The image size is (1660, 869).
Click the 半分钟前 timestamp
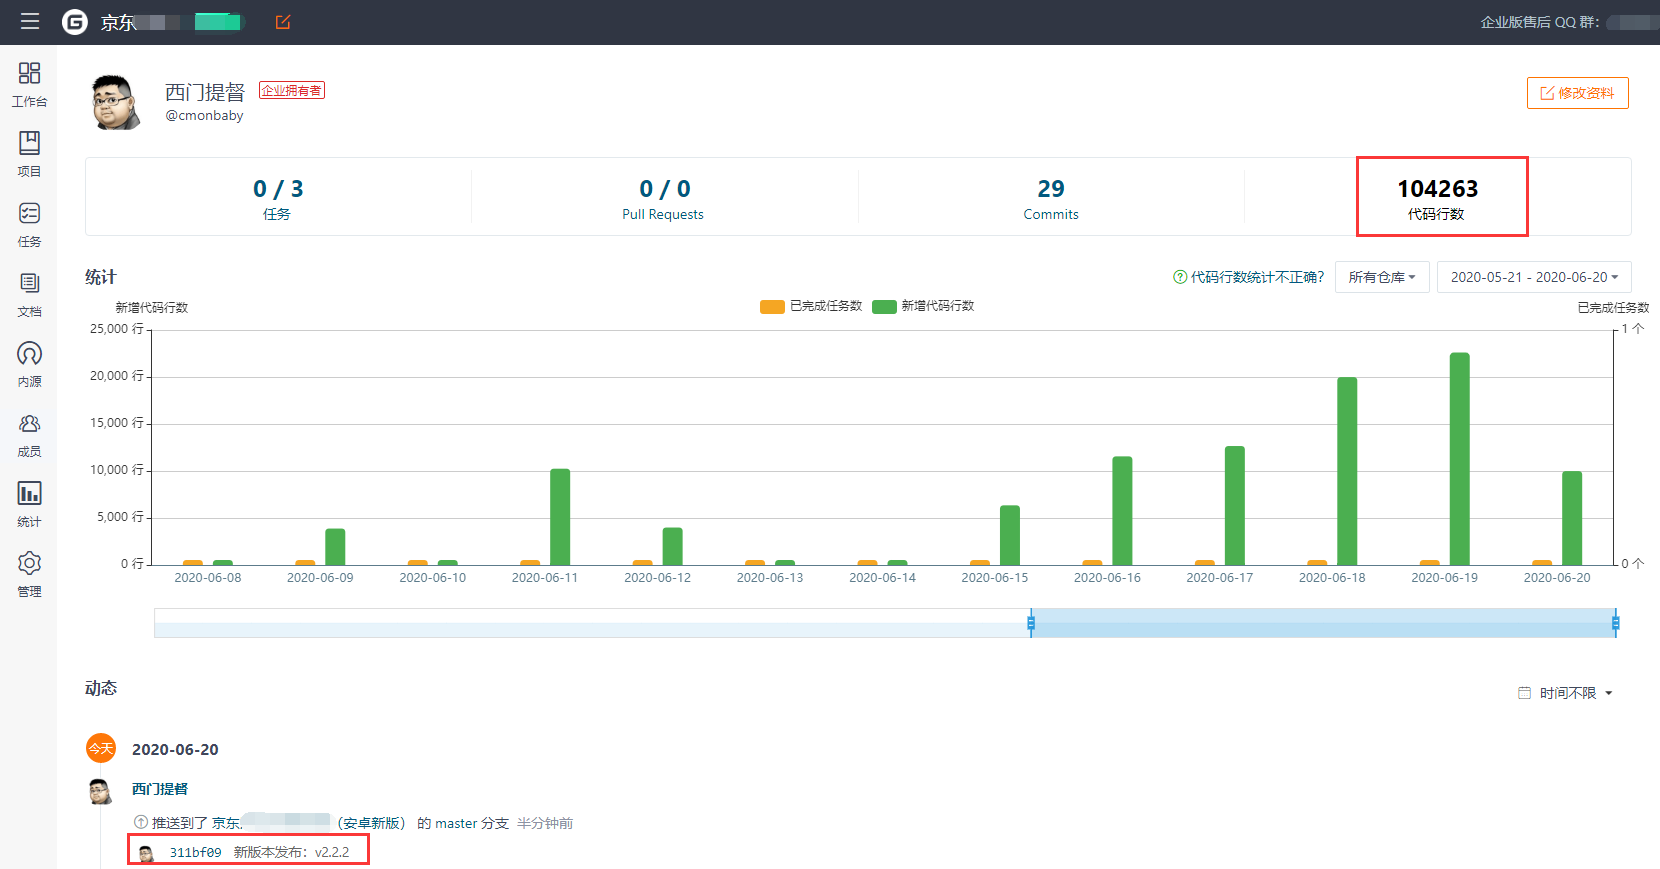coord(545,823)
